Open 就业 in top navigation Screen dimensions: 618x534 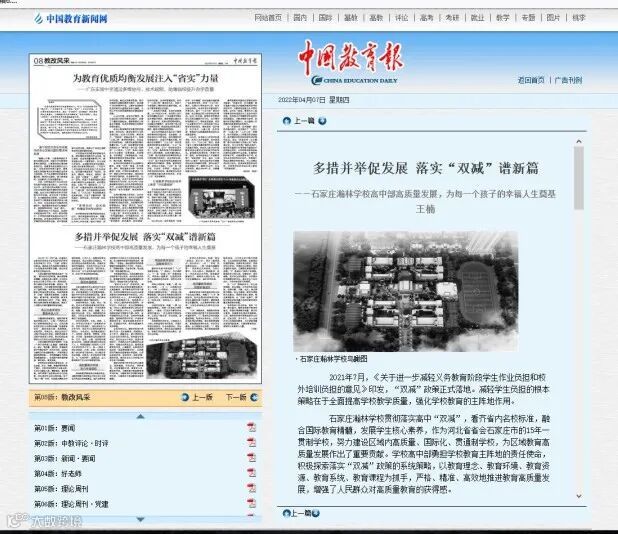(477, 18)
